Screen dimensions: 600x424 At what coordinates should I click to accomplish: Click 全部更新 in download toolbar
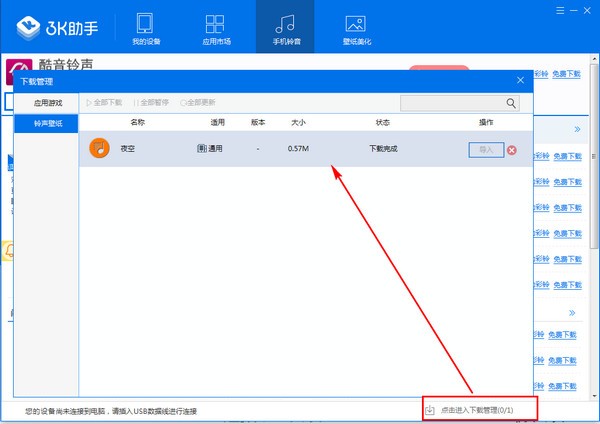(x=198, y=103)
